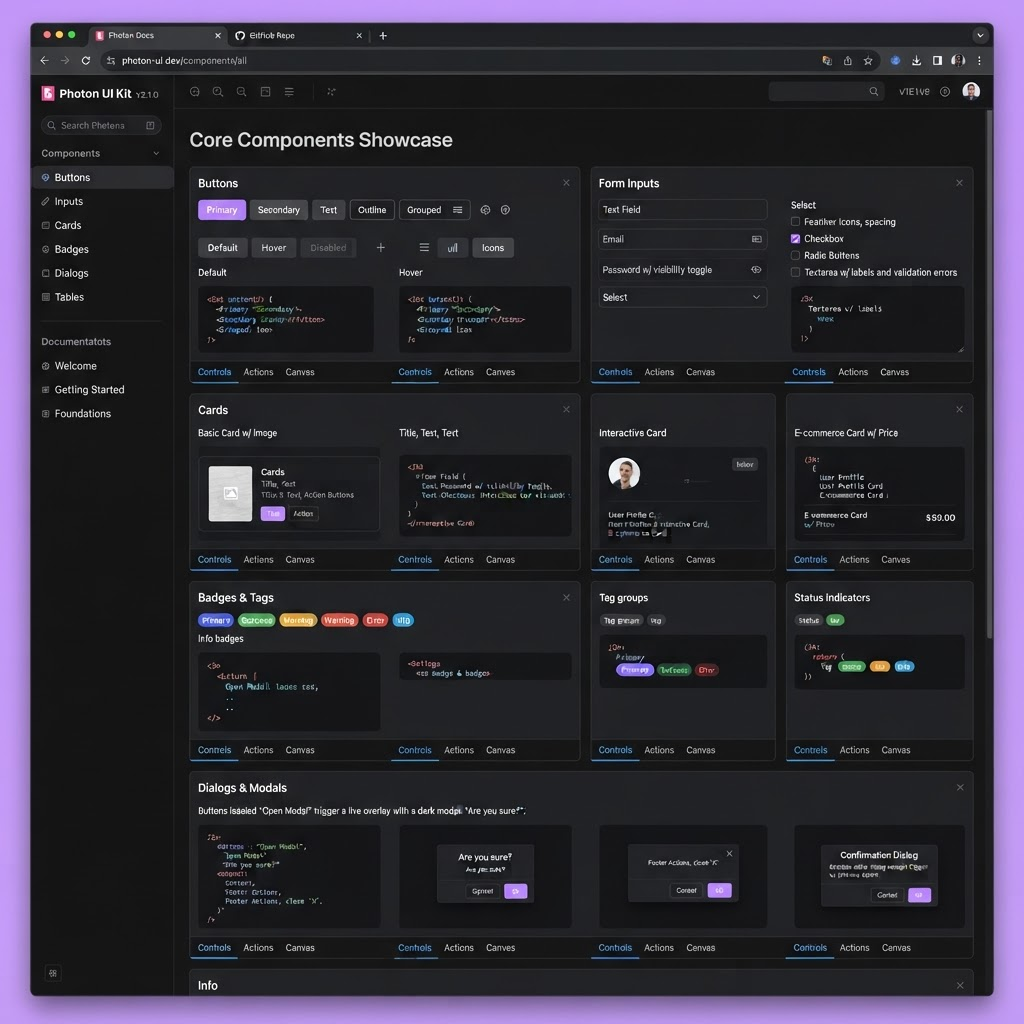Click the browser downloads icon
1024x1024 pixels.
coord(916,61)
